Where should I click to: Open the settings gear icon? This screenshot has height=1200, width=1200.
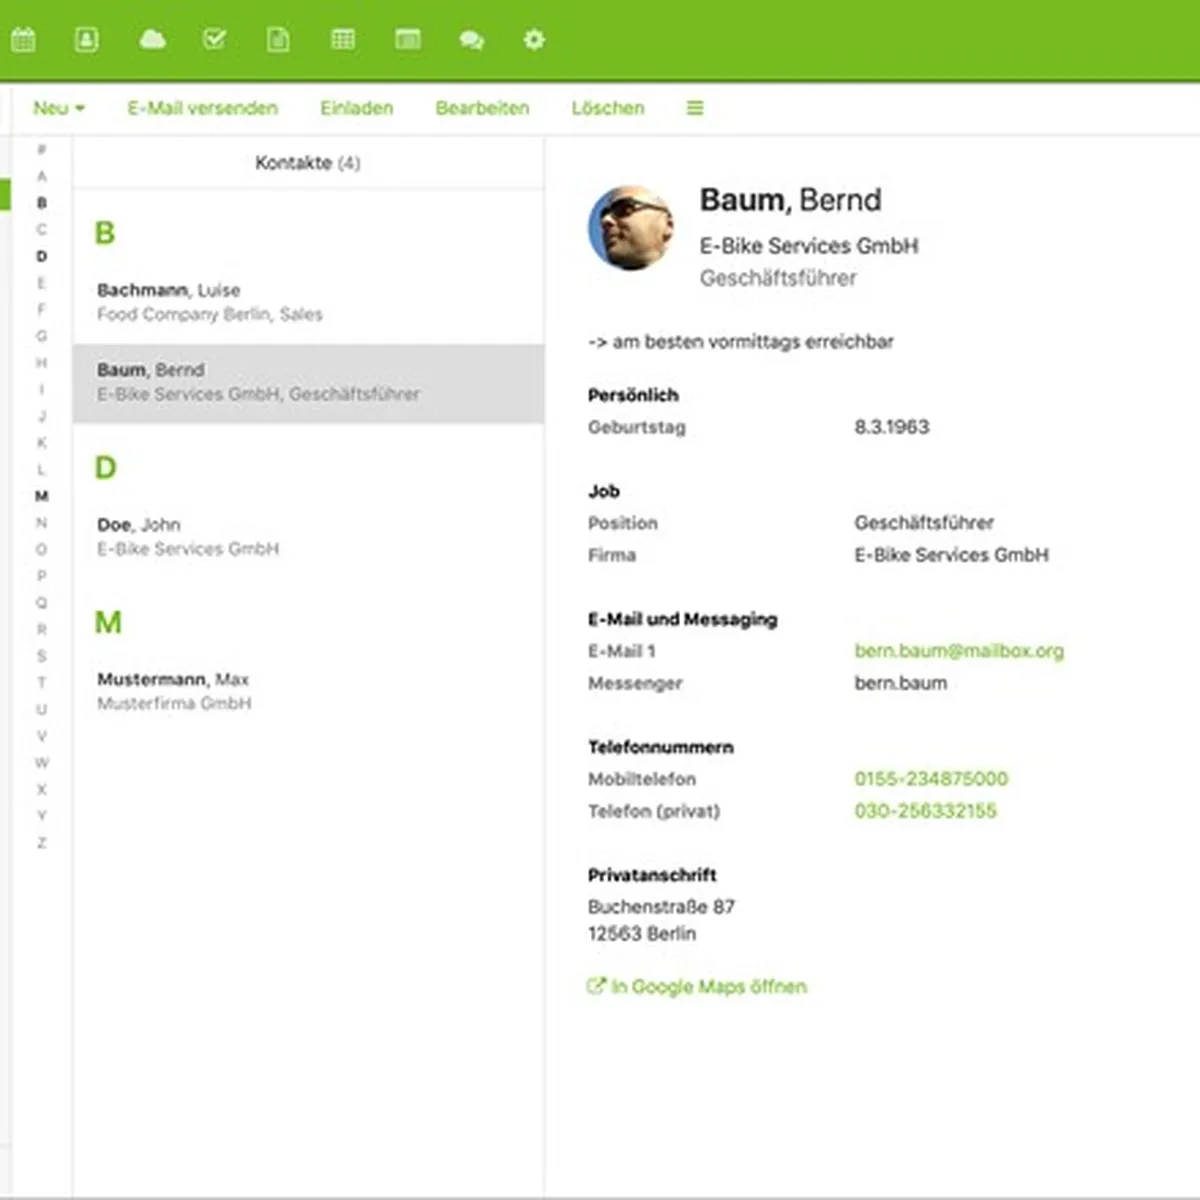[535, 40]
